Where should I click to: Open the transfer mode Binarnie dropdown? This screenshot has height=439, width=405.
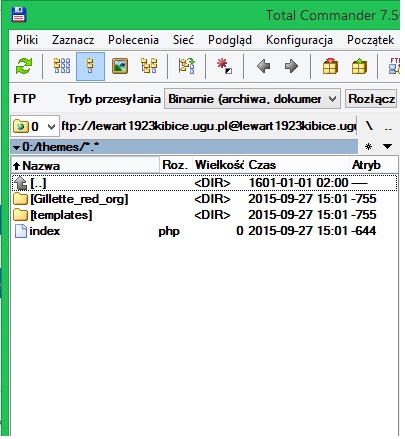[252, 99]
